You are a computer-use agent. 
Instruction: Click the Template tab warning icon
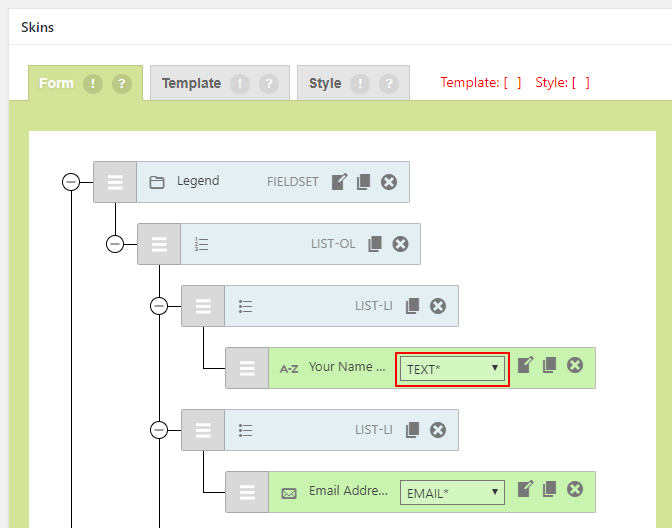240,83
